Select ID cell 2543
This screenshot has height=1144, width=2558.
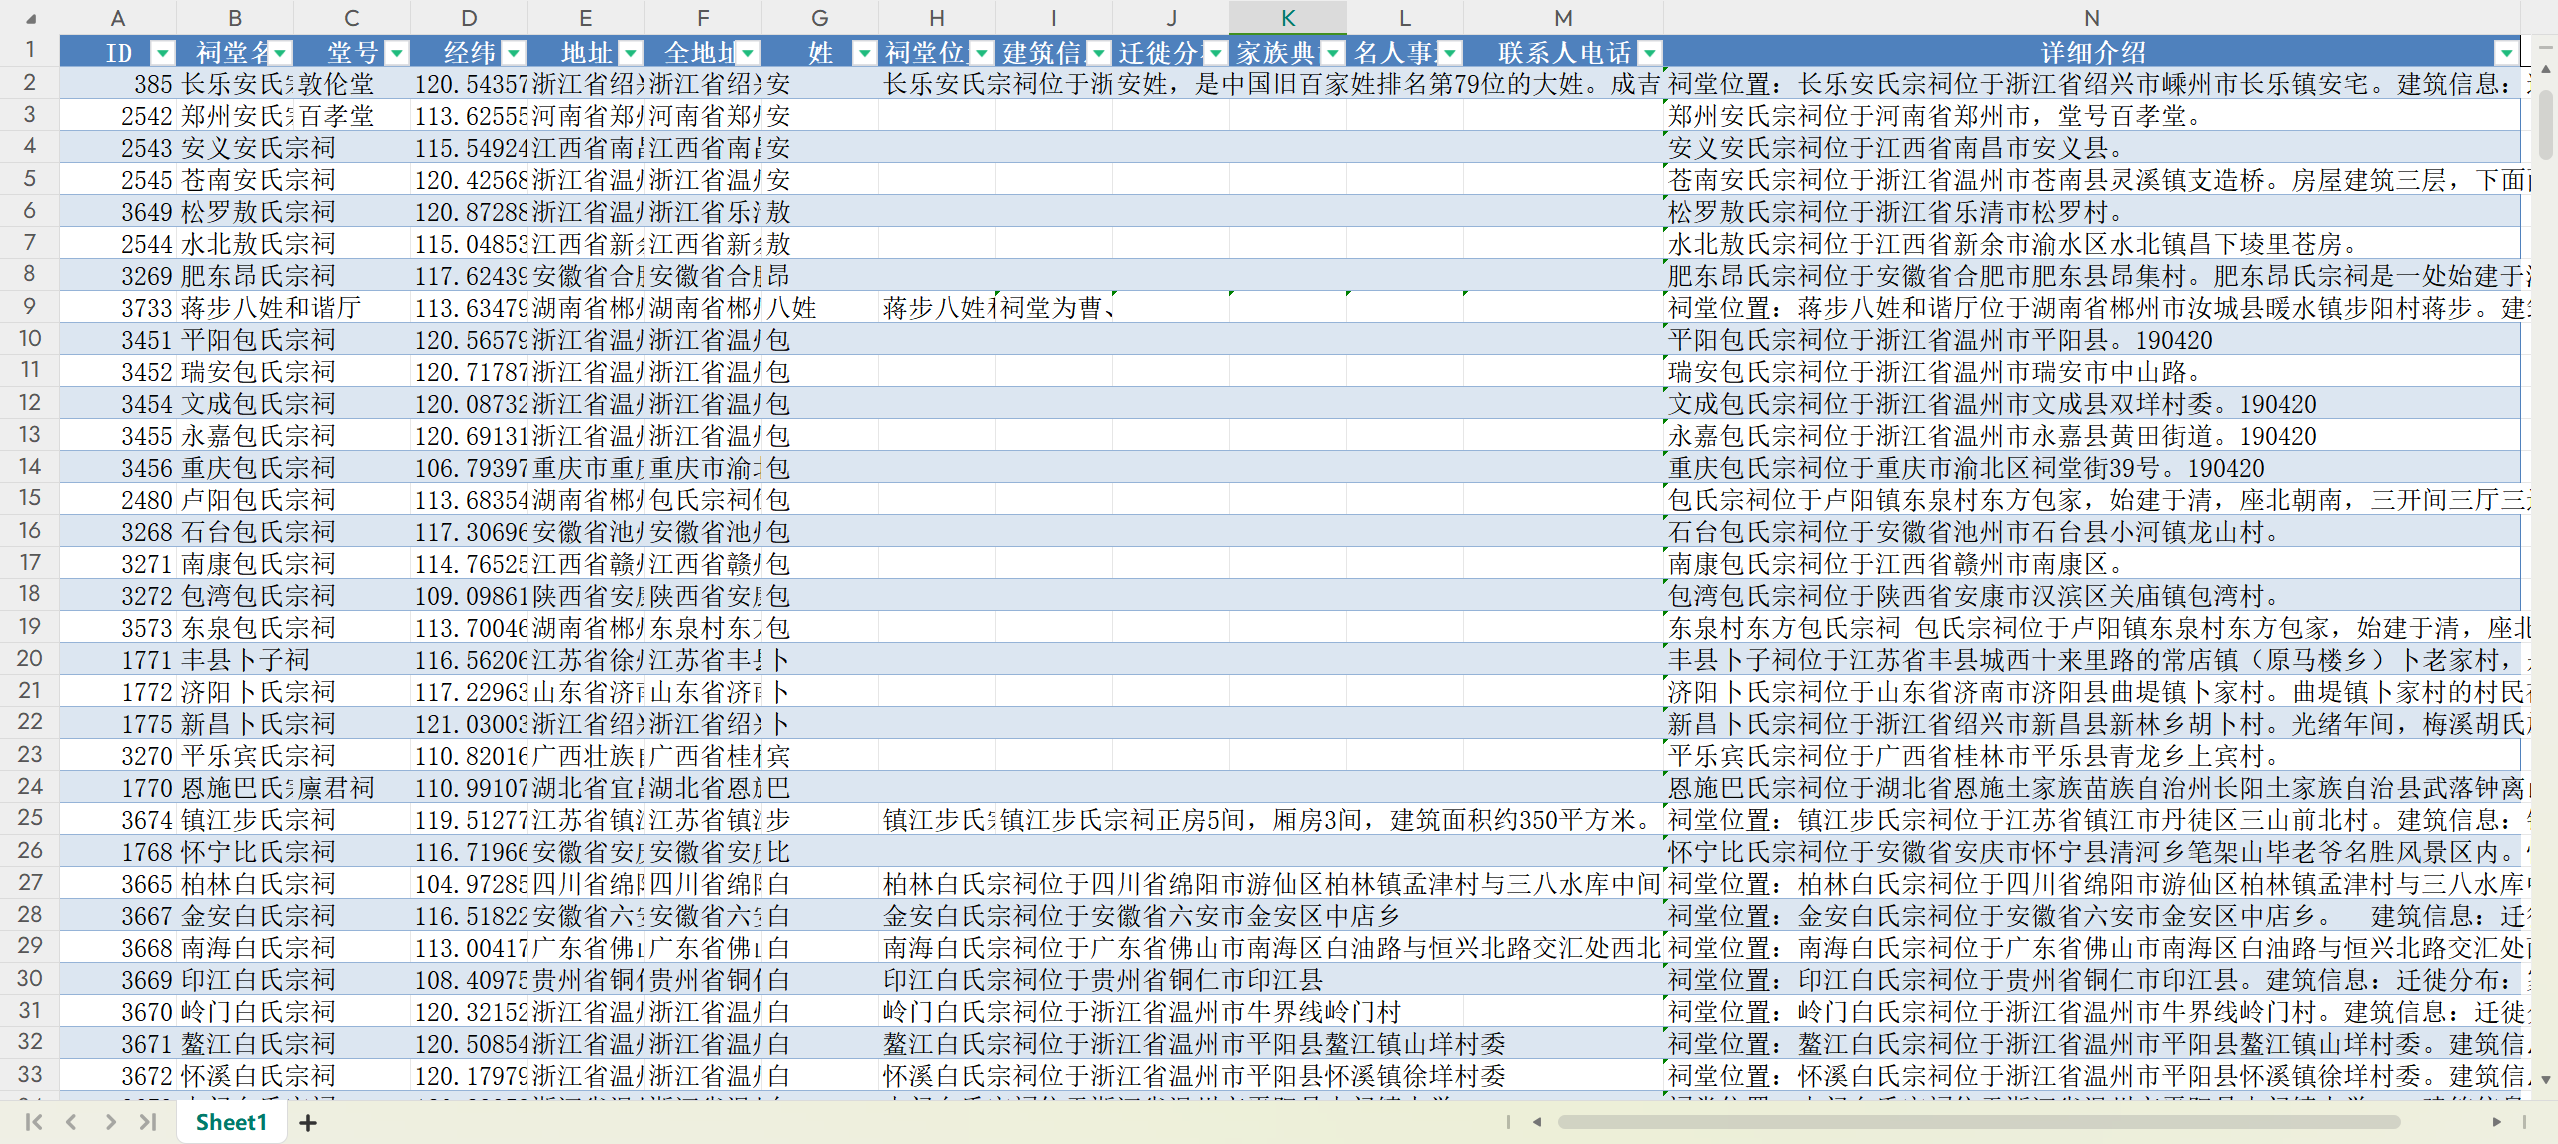tap(118, 148)
